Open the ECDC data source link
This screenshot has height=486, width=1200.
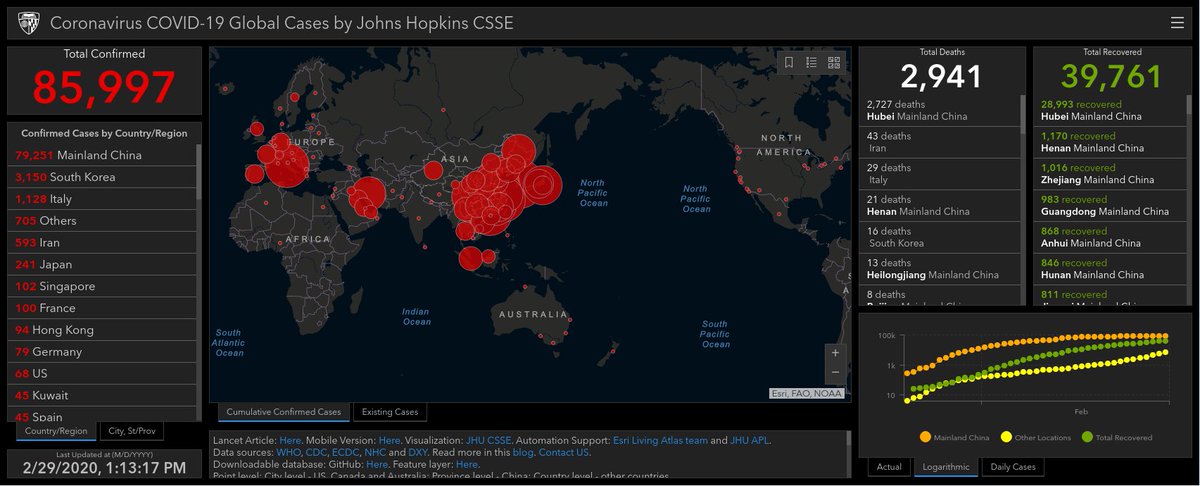click(x=347, y=453)
